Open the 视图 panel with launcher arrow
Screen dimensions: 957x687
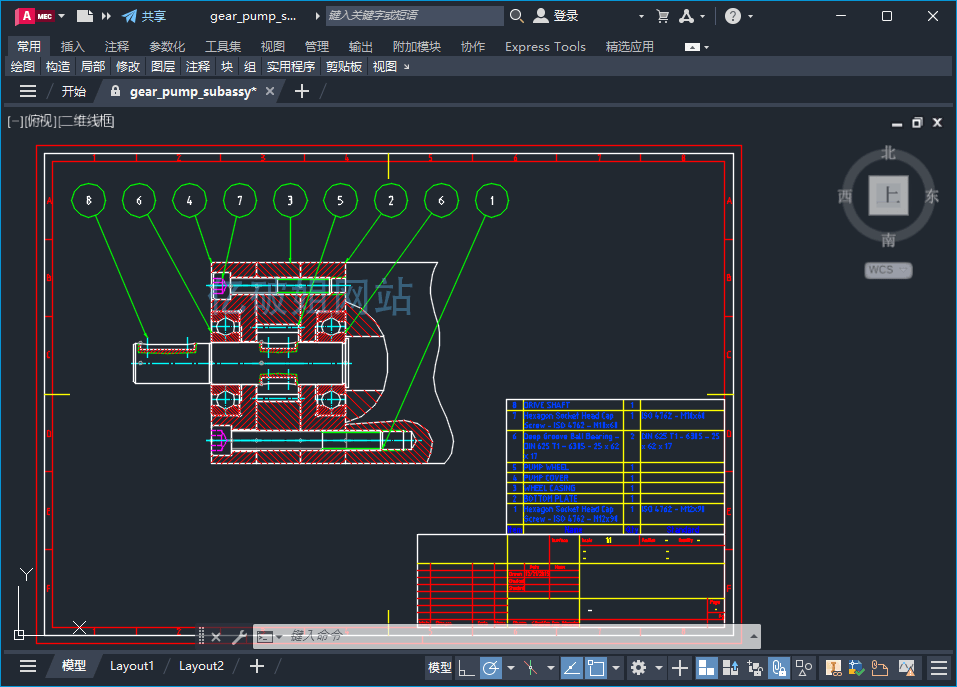click(x=391, y=67)
